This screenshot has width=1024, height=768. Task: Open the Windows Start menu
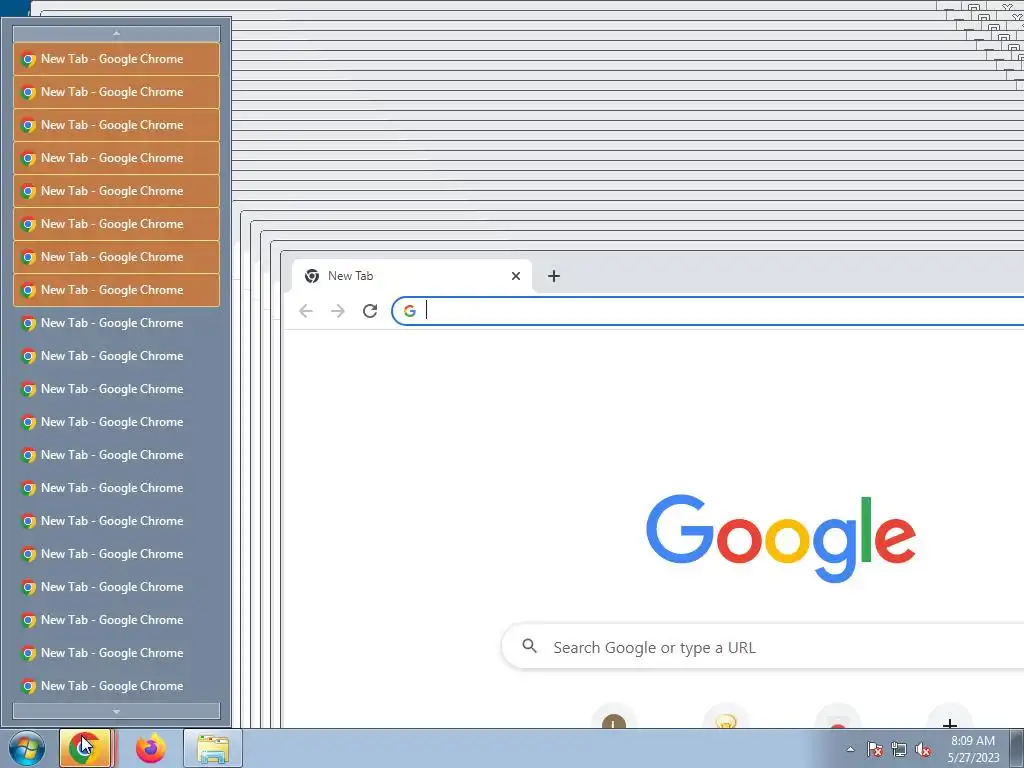(27, 748)
